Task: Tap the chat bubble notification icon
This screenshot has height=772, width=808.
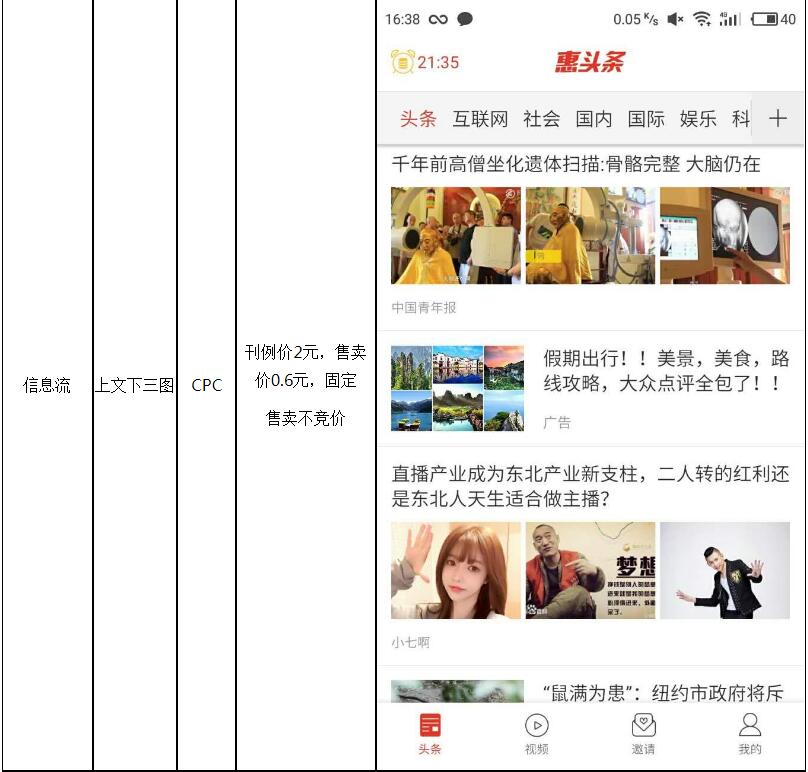Action: [465, 19]
